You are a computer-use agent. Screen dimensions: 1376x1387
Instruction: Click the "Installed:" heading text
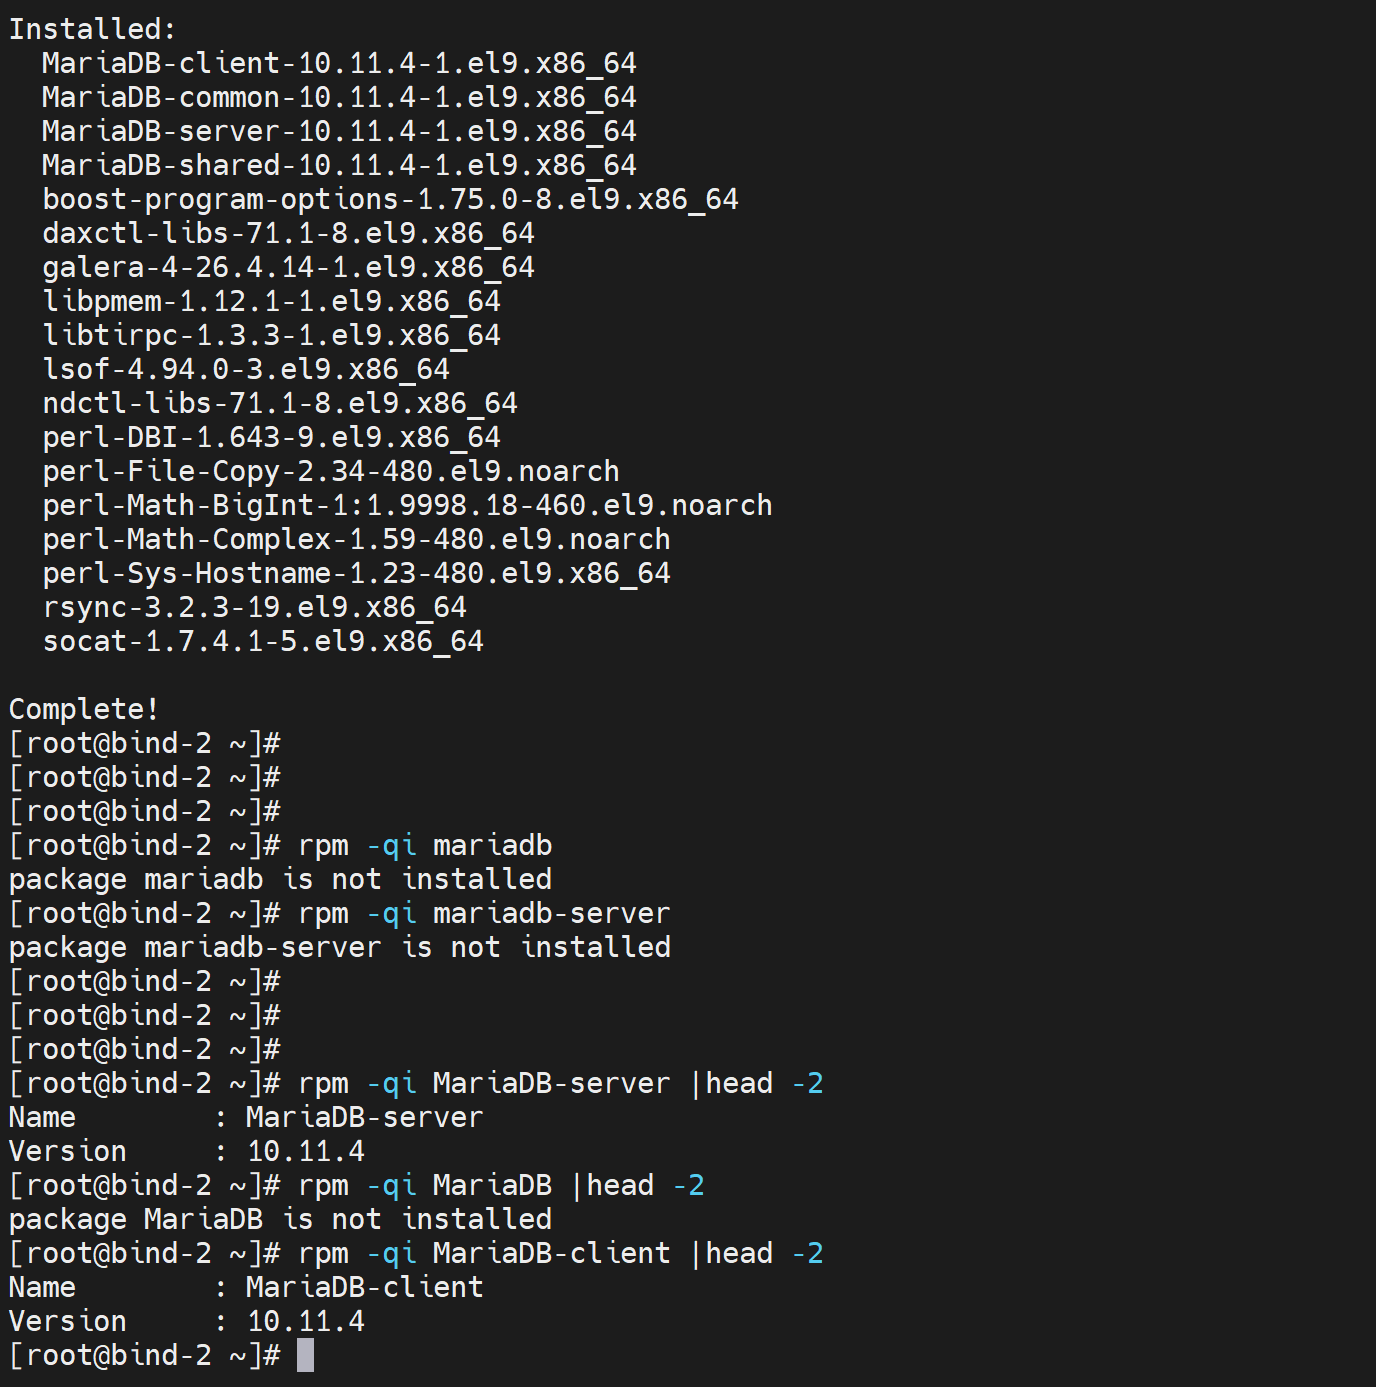pos(92,29)
